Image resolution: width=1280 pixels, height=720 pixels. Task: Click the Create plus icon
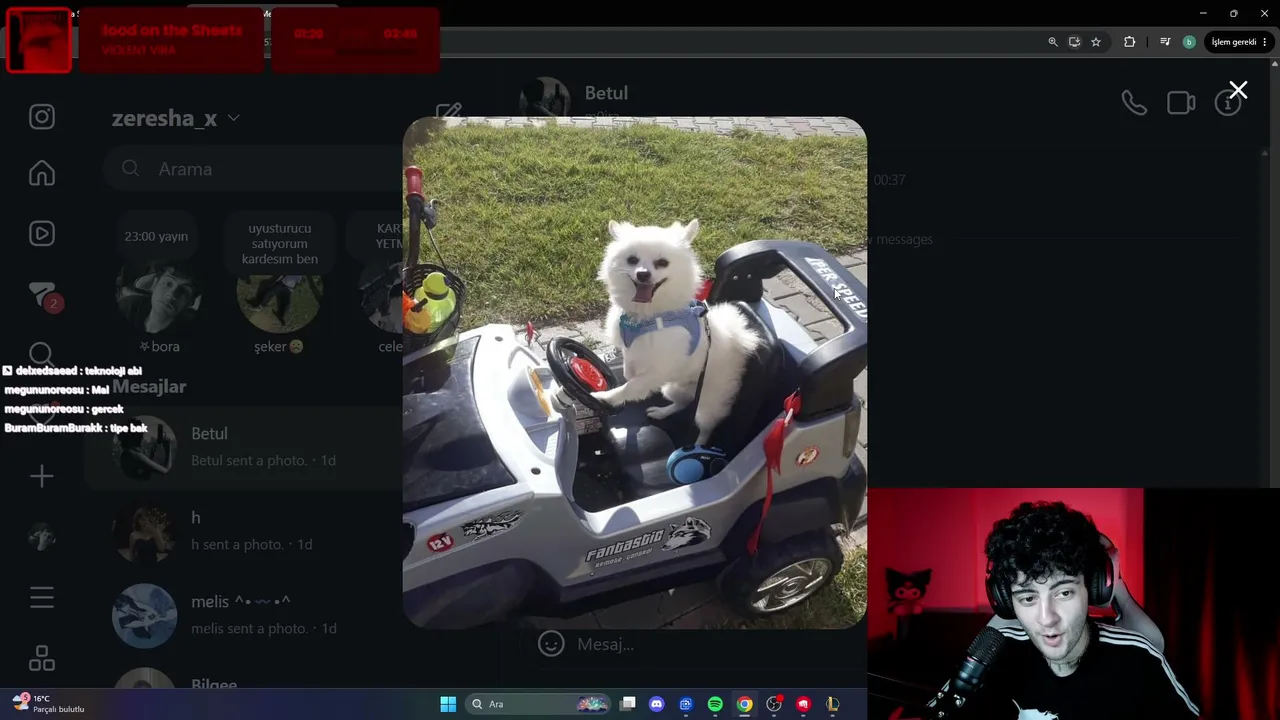tap(41, 476)
